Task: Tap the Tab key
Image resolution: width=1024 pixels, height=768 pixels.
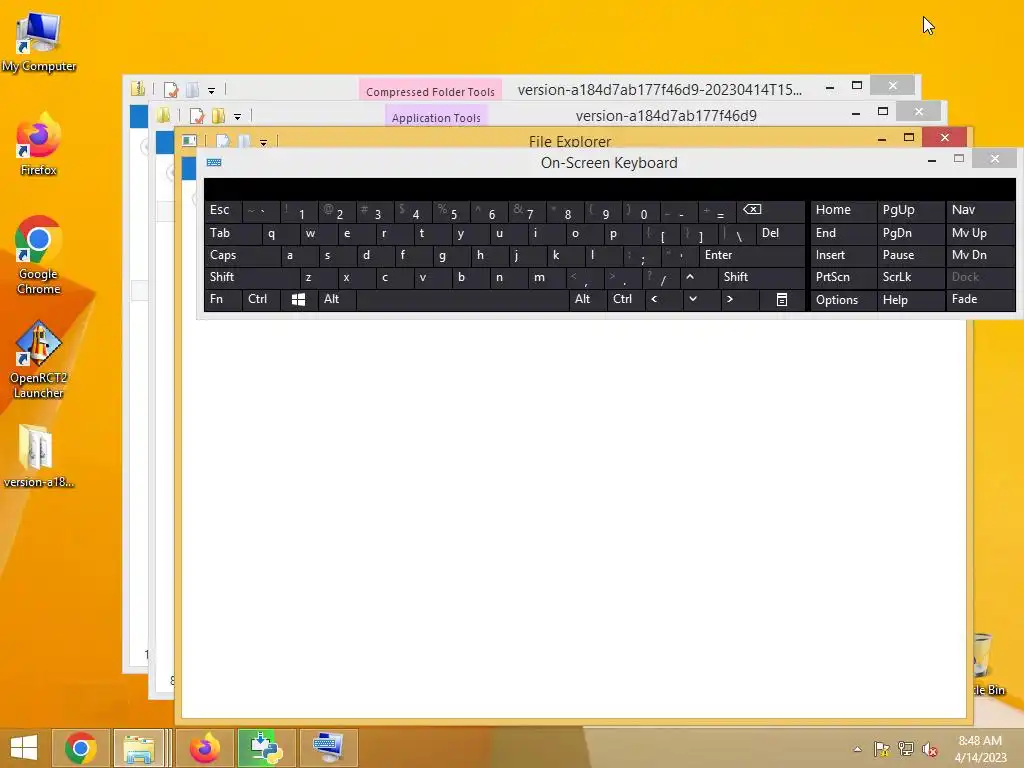Action: pos(233,233)
